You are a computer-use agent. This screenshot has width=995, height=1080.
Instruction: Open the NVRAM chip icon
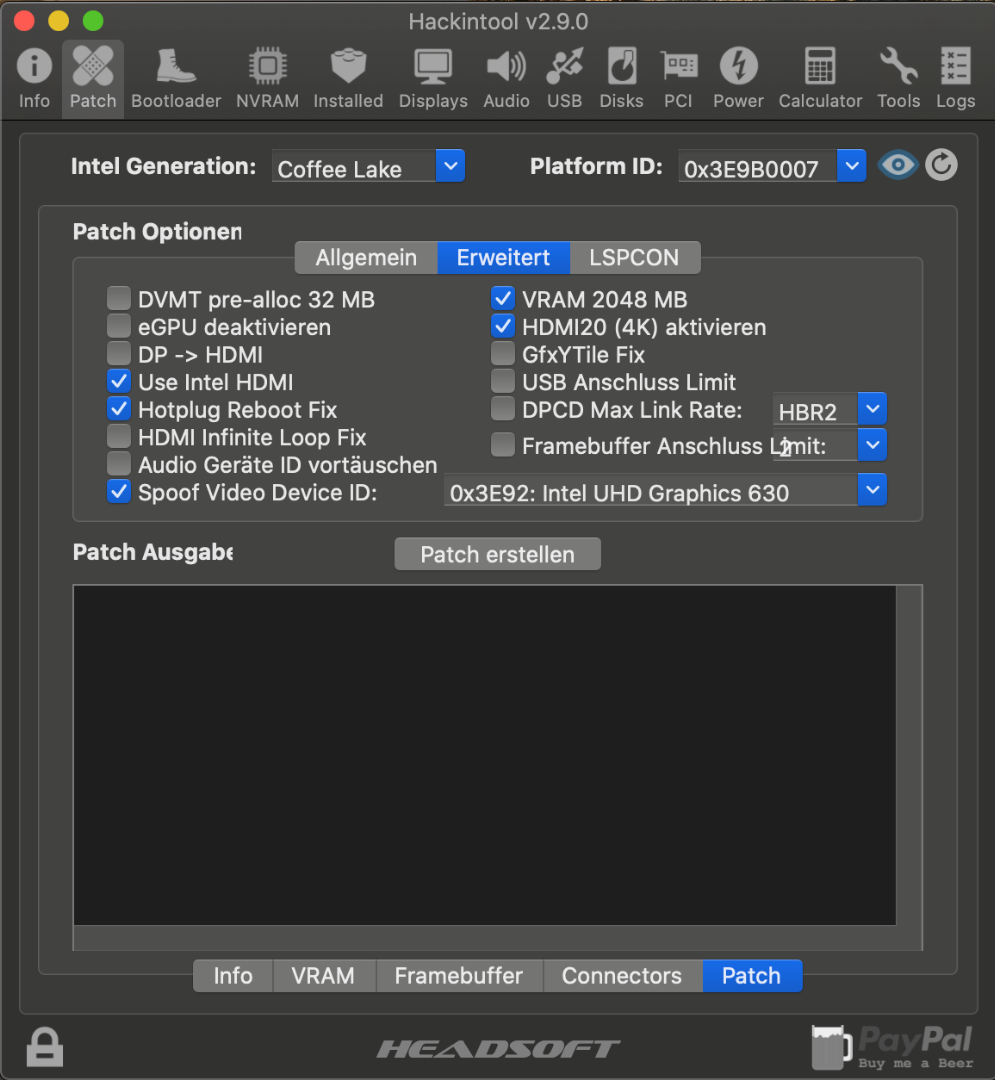pyautogui.click(x=267, y=77)
